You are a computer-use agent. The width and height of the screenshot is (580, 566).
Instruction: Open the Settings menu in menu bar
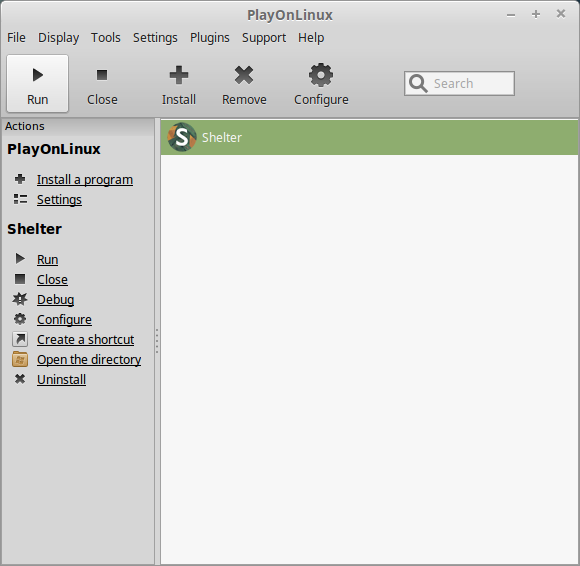pos(155,37)
